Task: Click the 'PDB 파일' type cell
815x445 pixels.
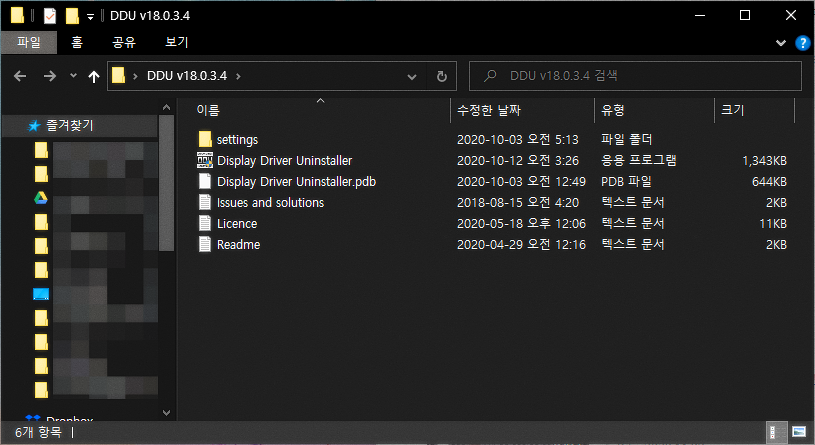Action: click(x=626, y=181)
